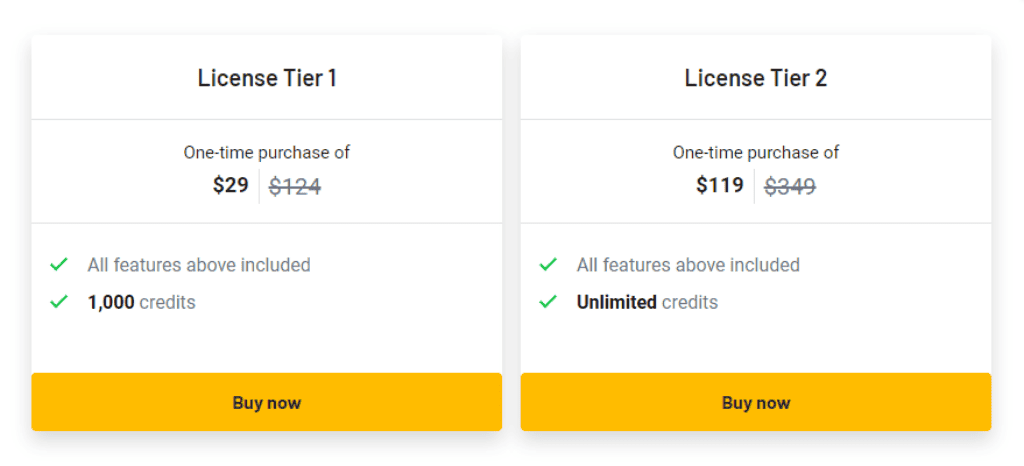Viewport: 1024px width, 466px height.
Task: Select the License Tier 1 heading
Action: tap(267, 78)
